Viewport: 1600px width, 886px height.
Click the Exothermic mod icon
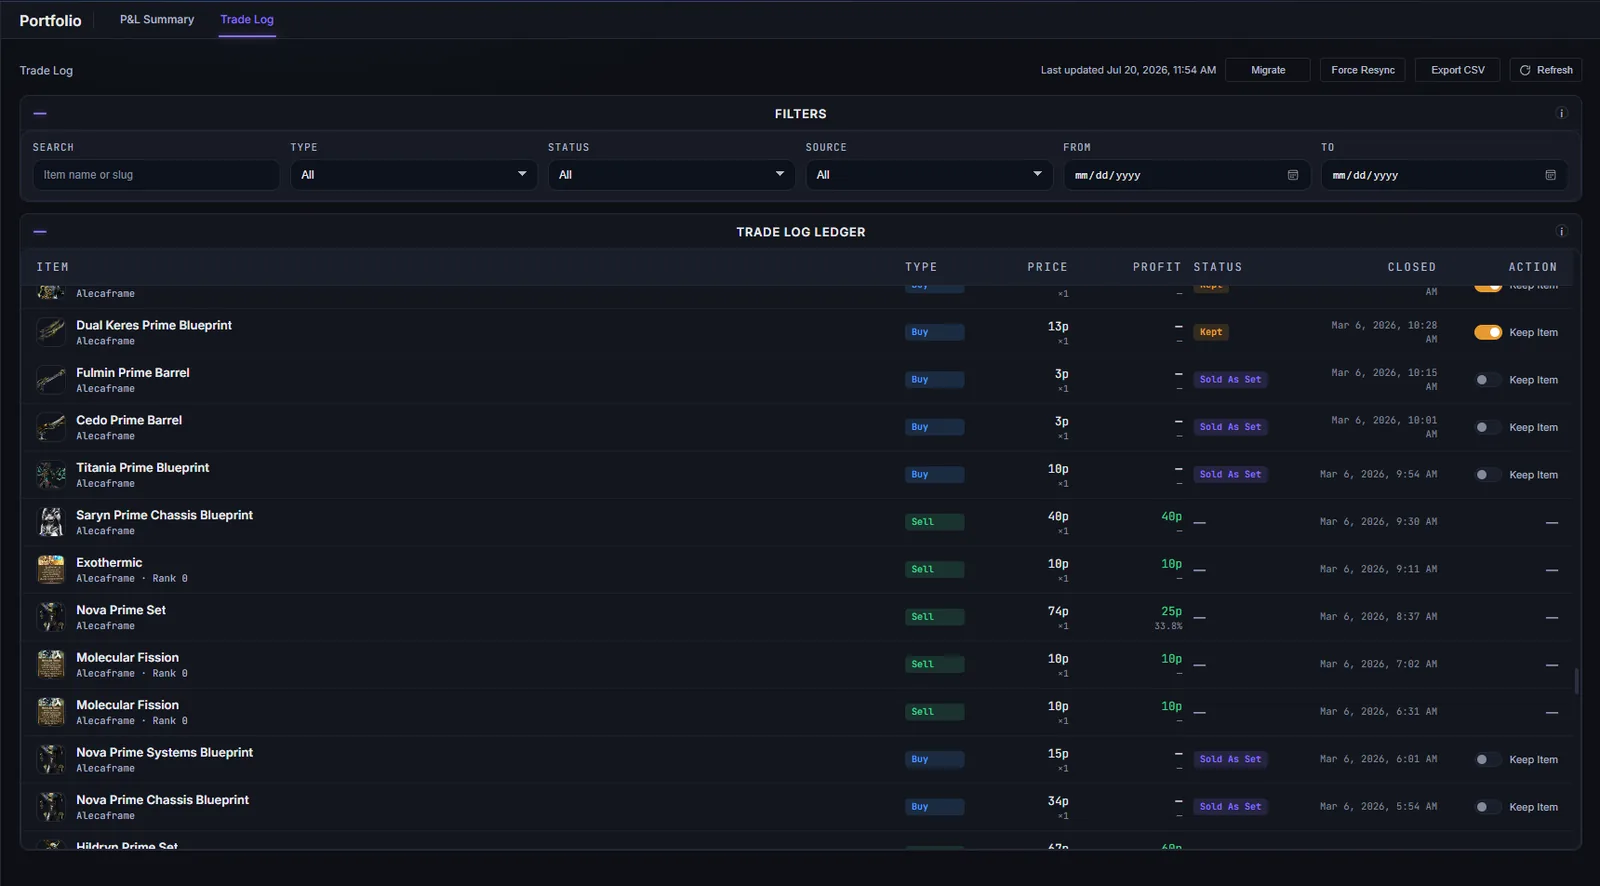pyautogui.click(x=51, y=569)
